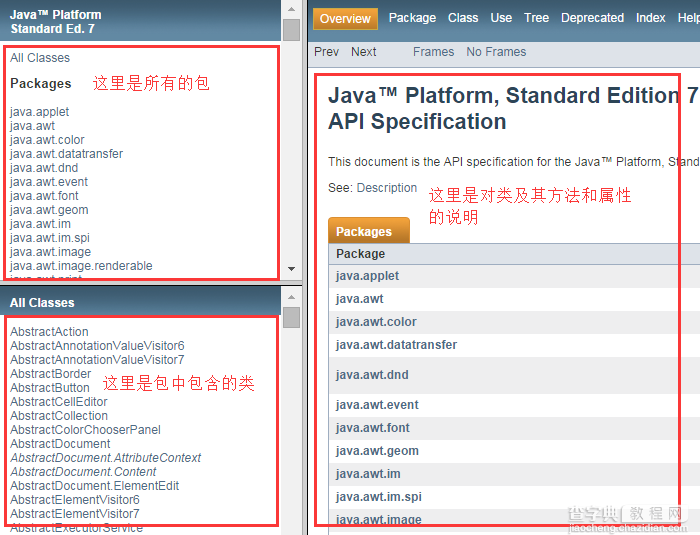The height and width of the screenshot is (535, 700).
Task: Open the AbstractDocument class
Action: point(60,443)
